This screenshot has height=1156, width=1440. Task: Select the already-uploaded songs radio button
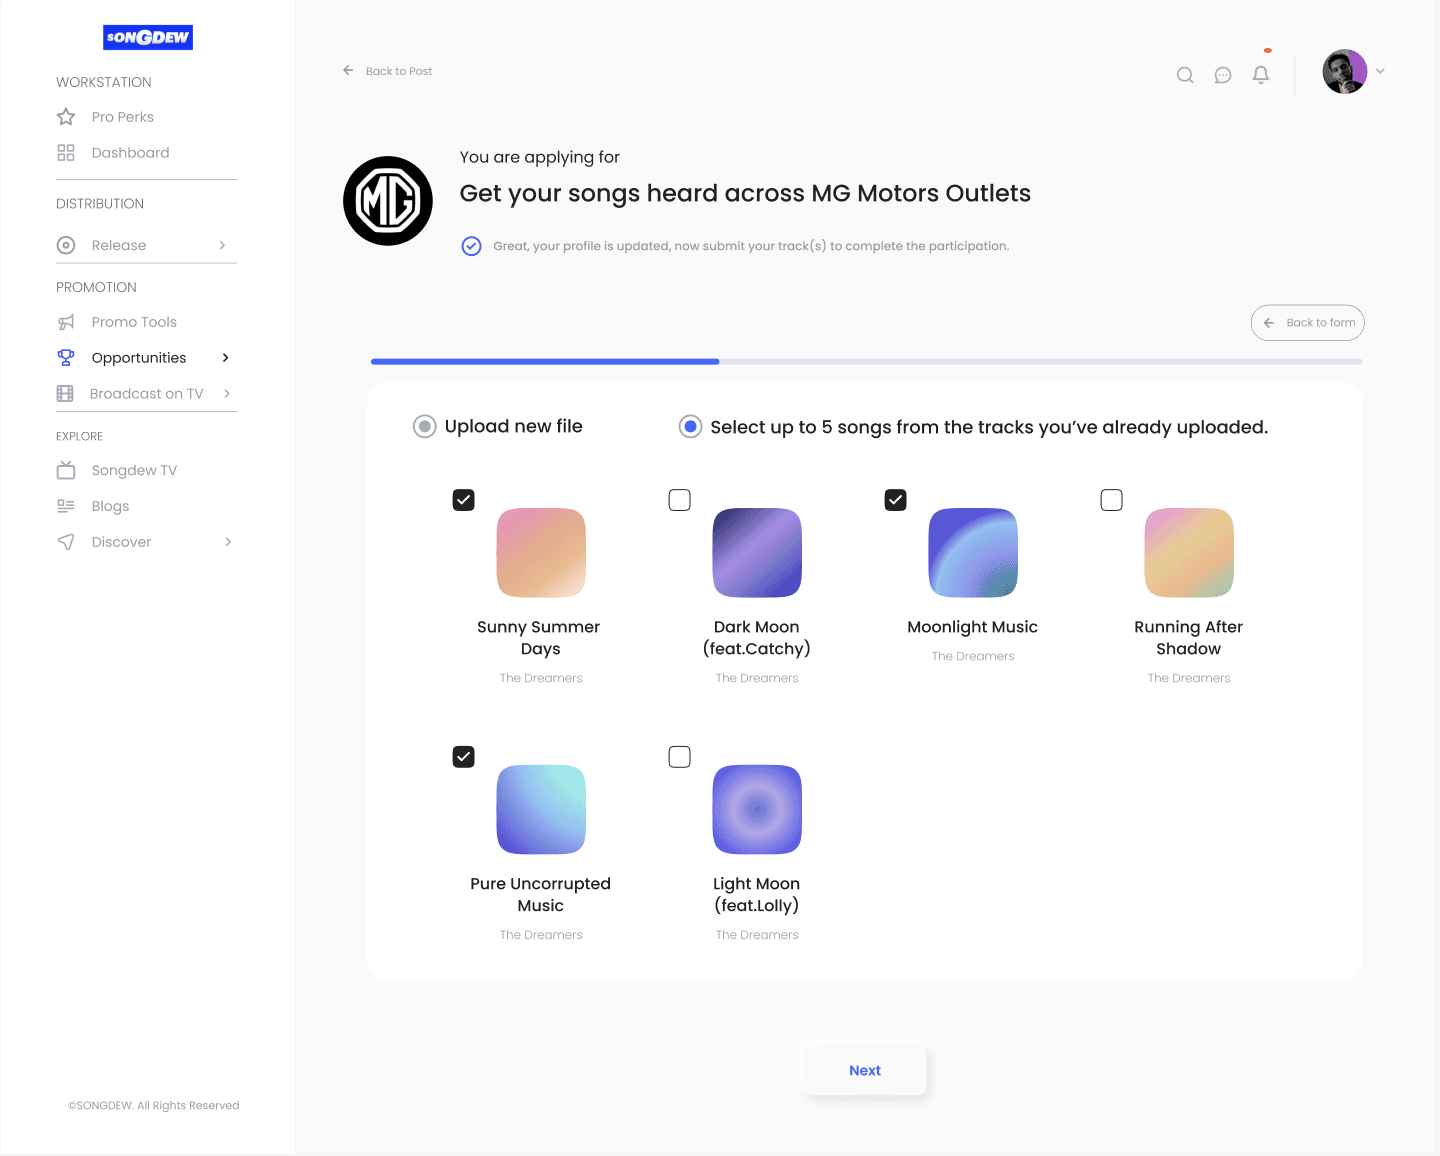(690, 427)
